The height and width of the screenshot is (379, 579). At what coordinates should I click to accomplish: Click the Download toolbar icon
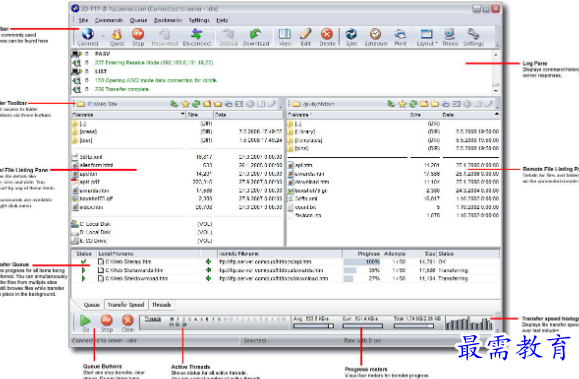256,34
